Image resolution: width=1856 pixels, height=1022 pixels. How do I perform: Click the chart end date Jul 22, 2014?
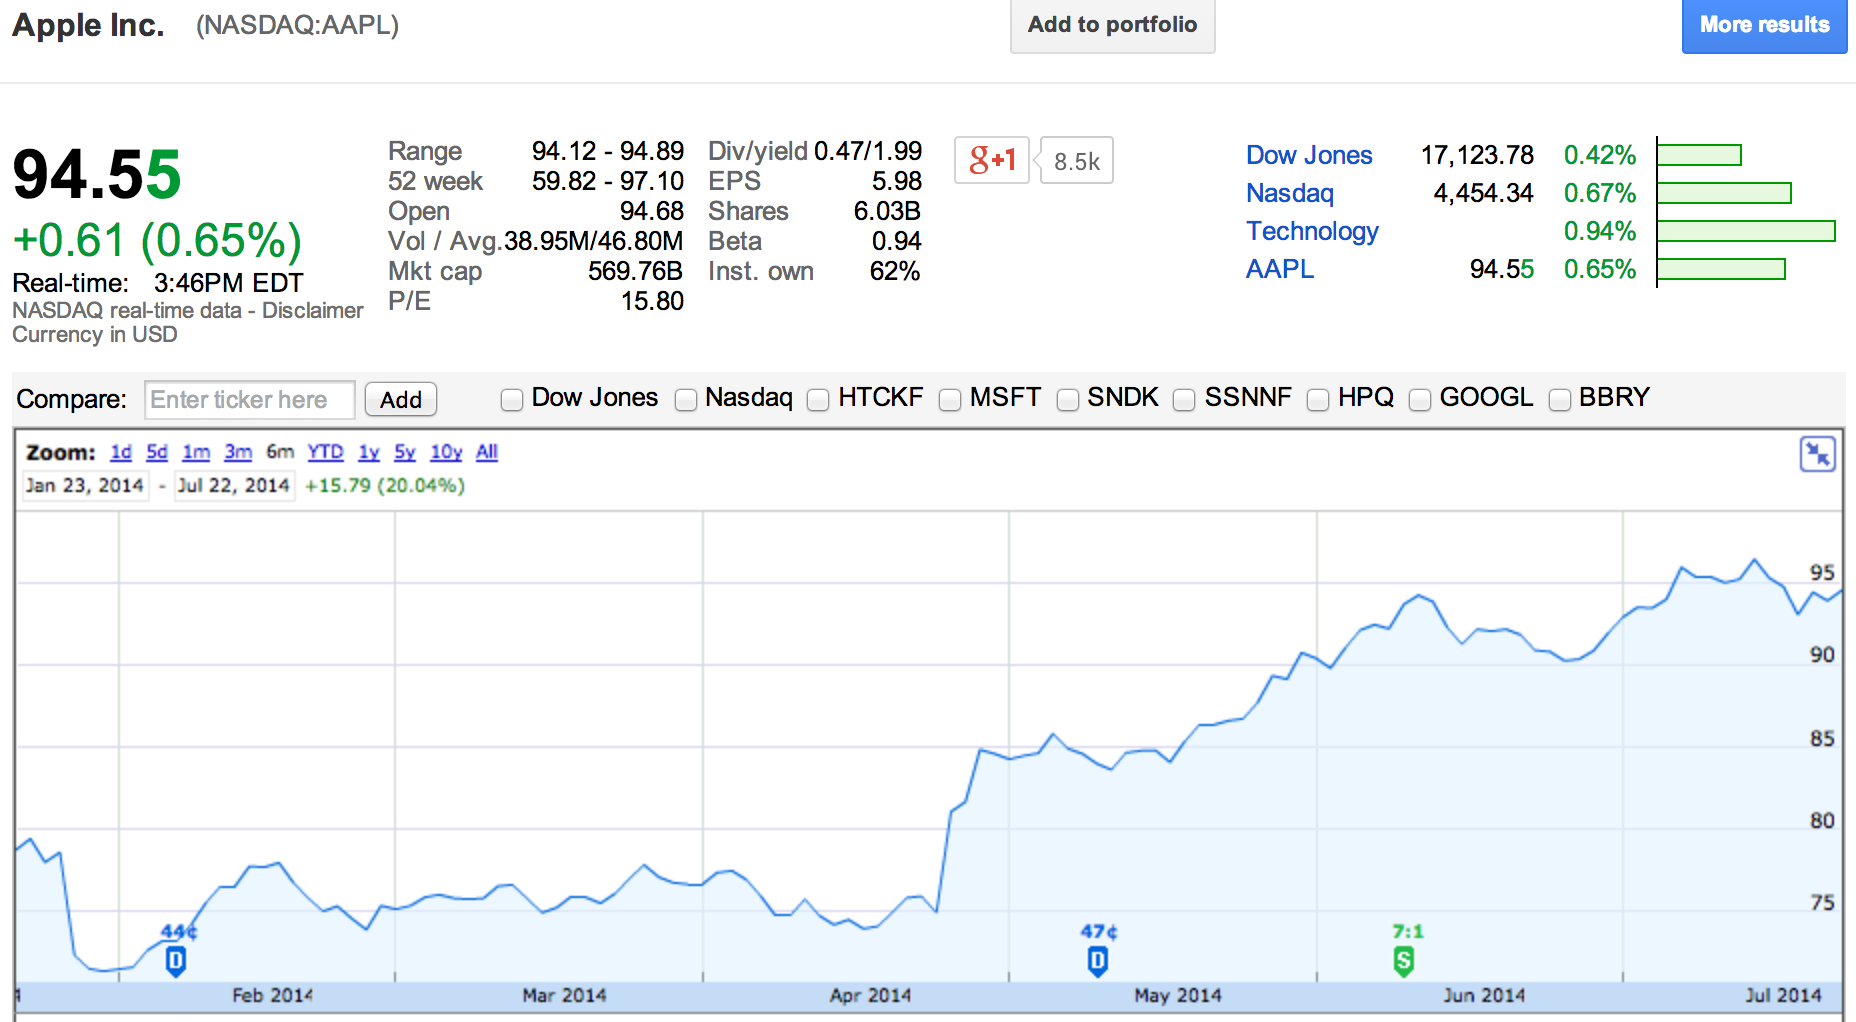coord(233,486)
